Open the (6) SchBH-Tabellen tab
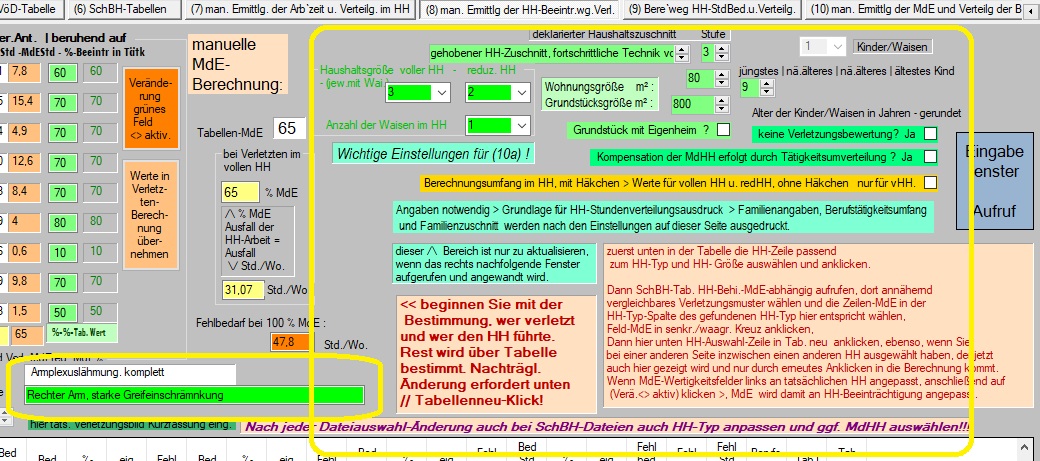Image resolution: width=1040 pixels, height=461 pixels. click(x=124, y=9)
